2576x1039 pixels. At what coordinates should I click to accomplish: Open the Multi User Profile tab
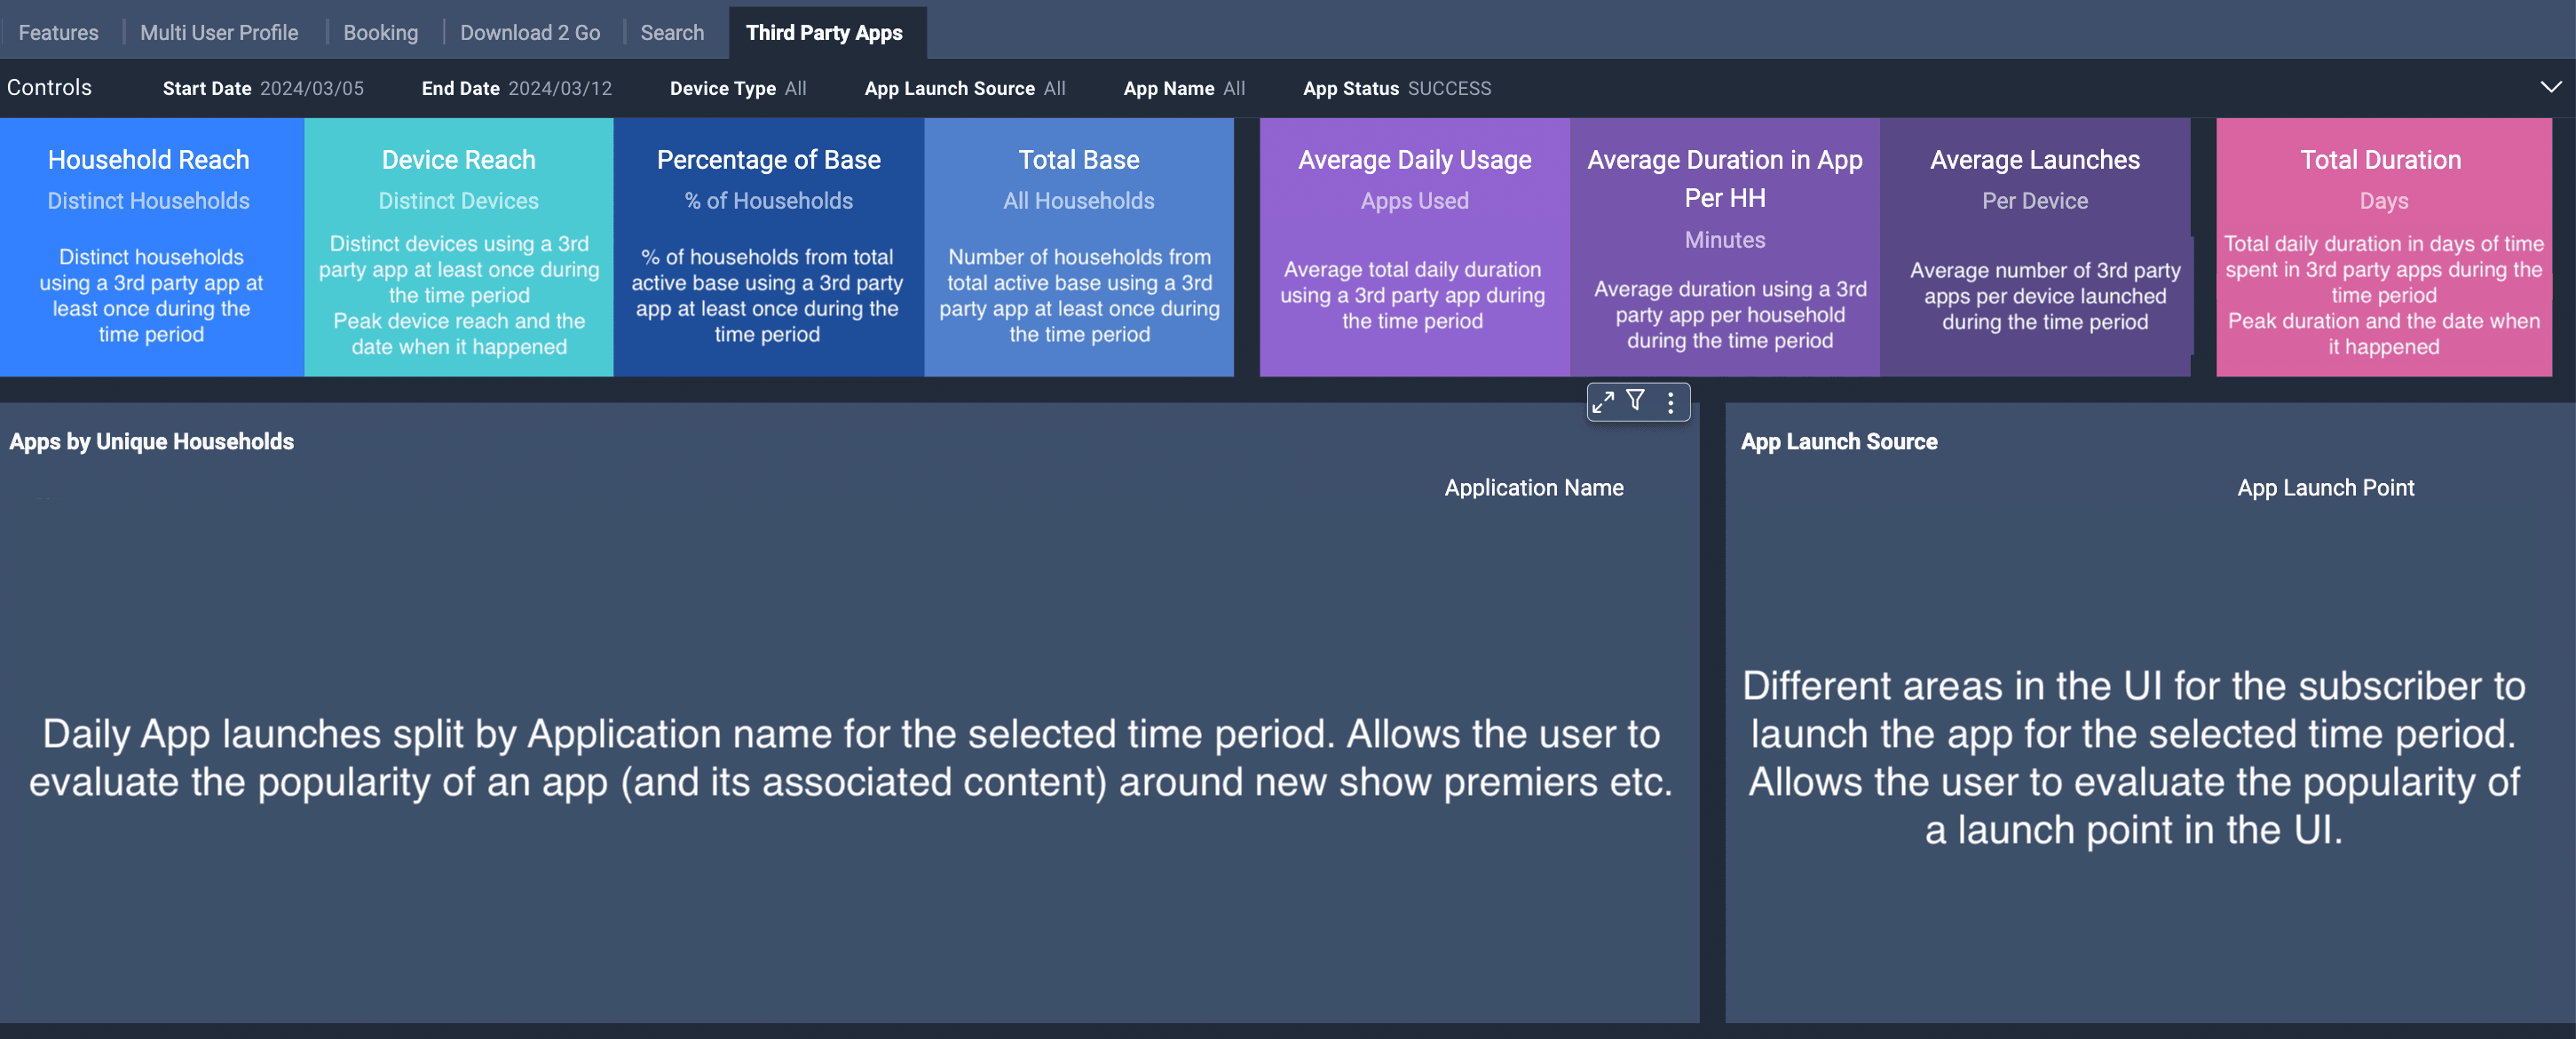pos(219,32)
